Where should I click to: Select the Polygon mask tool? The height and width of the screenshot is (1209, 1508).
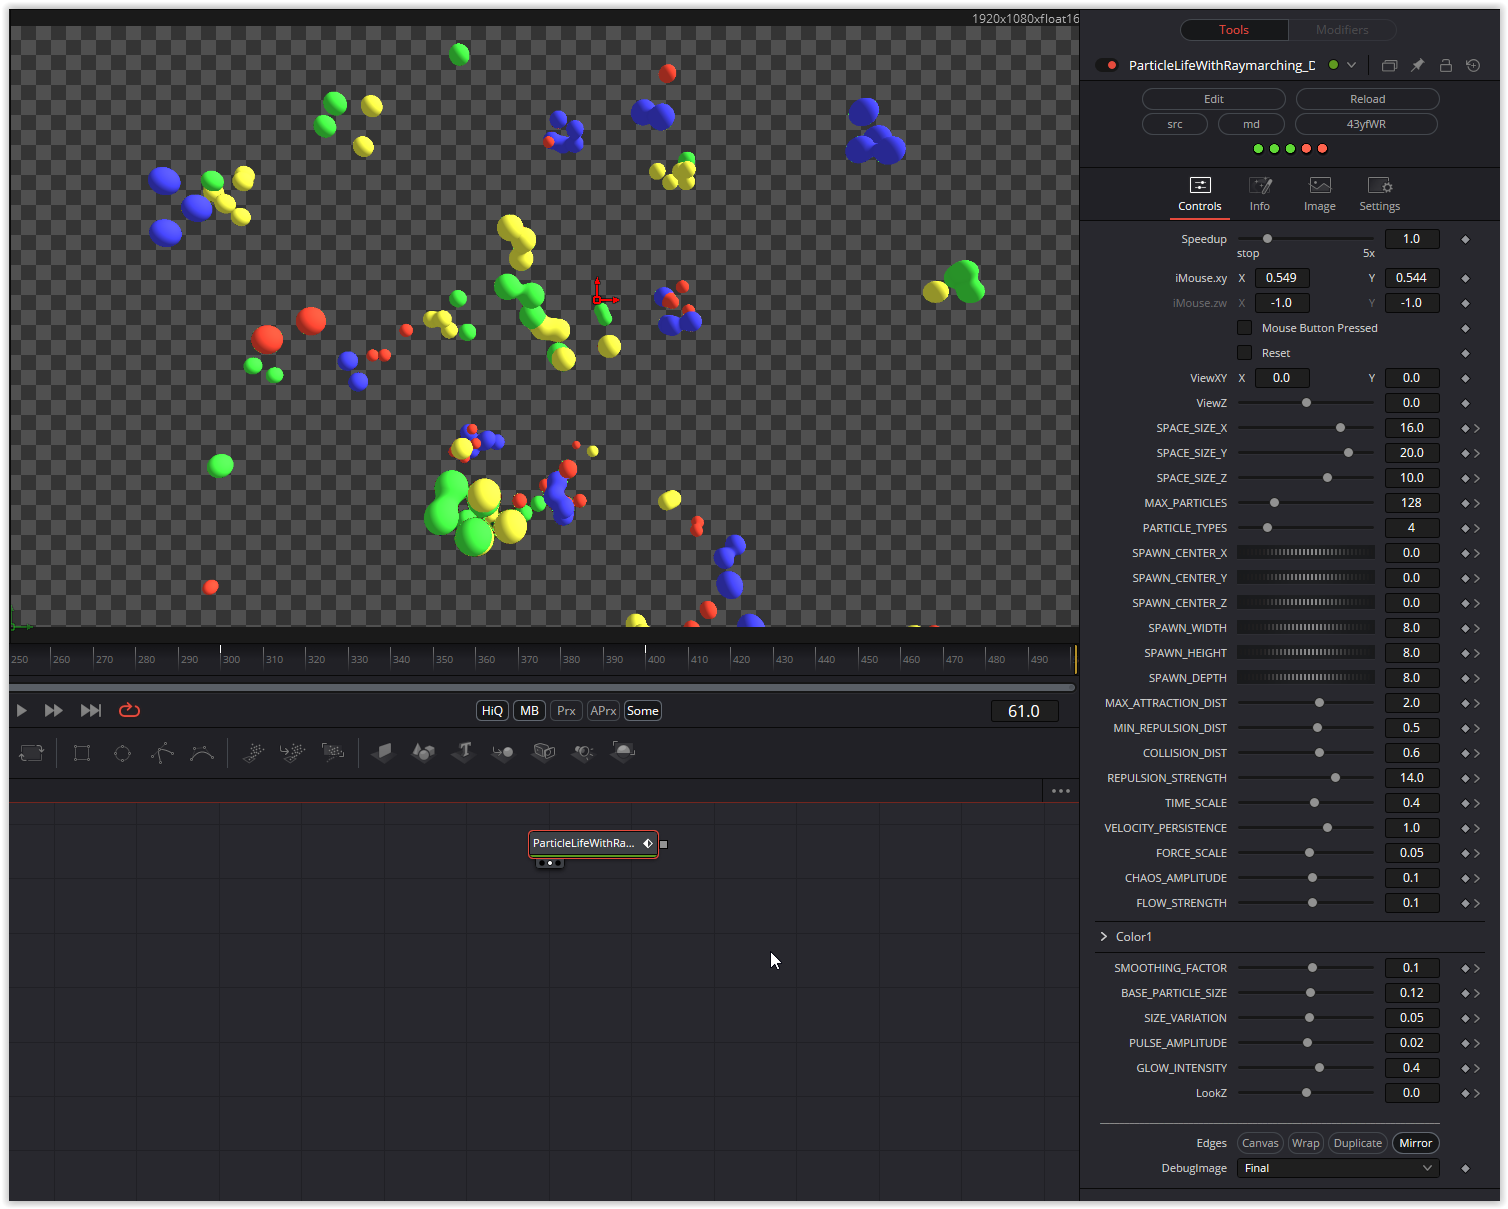(162, 753)
